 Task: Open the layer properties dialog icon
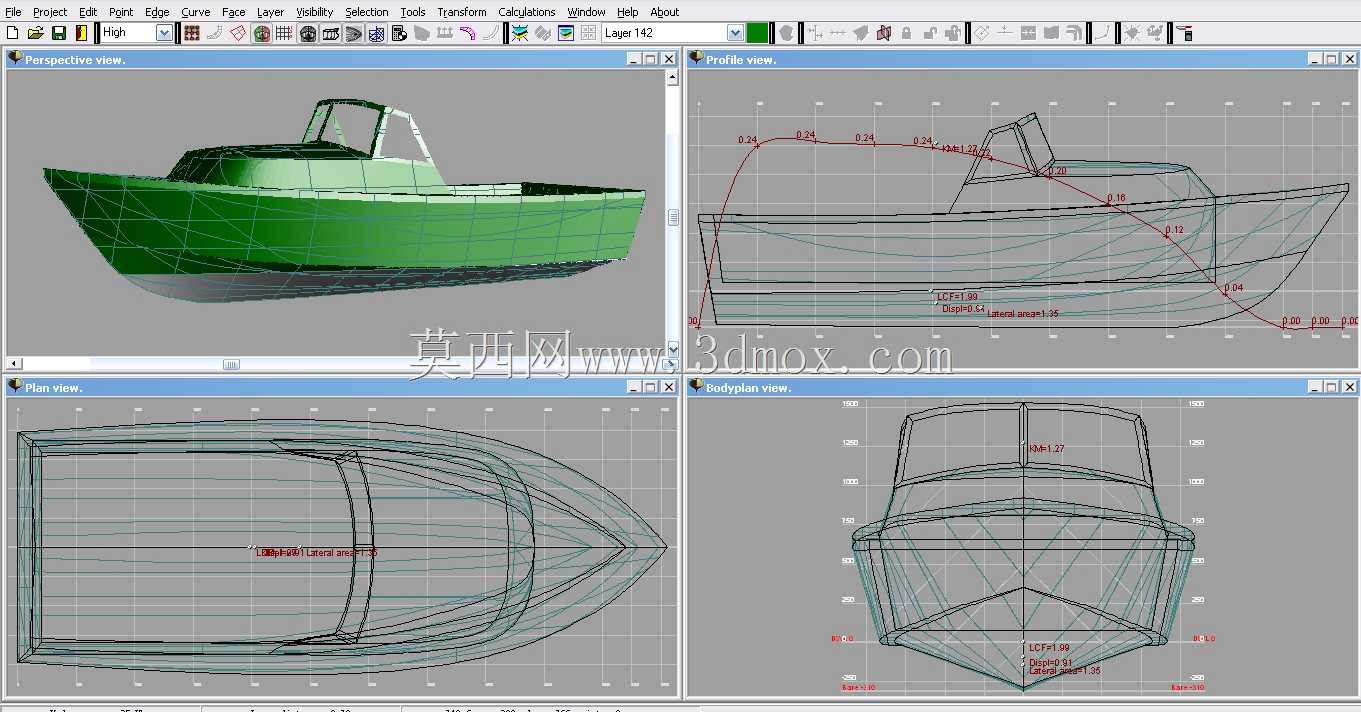pos(566,33)
